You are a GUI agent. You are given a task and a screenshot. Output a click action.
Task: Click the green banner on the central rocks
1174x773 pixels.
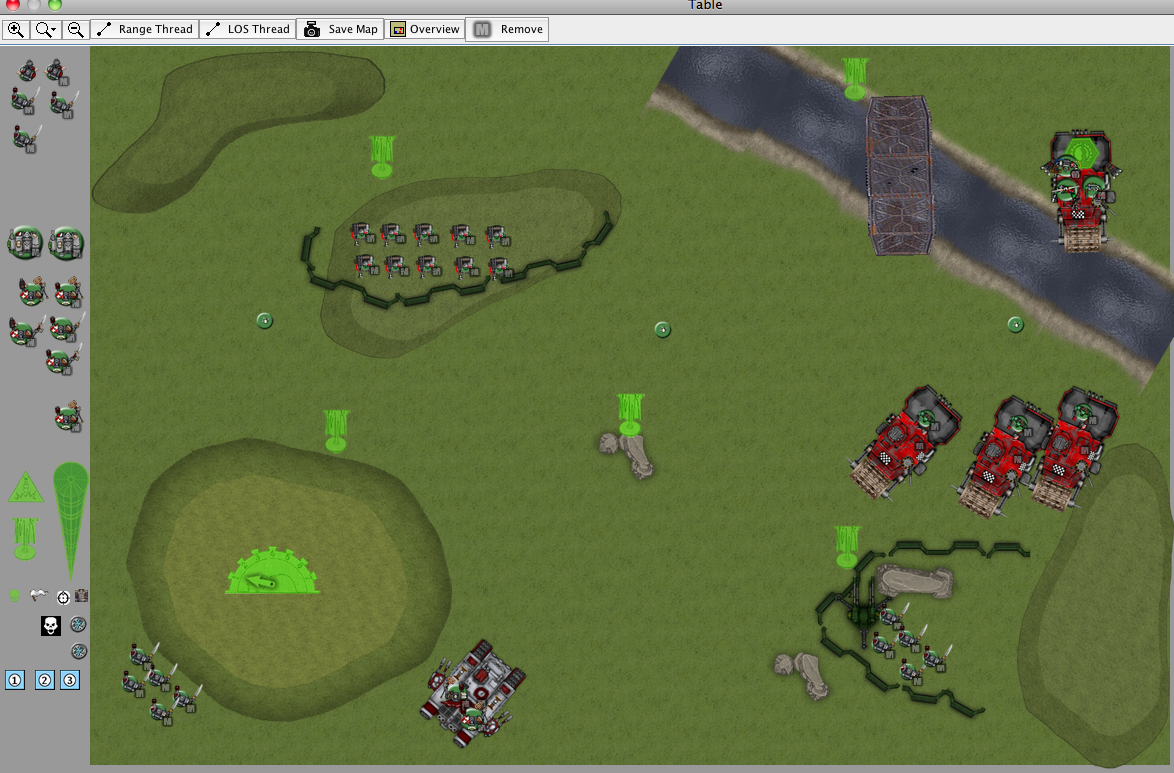point(630,415)
